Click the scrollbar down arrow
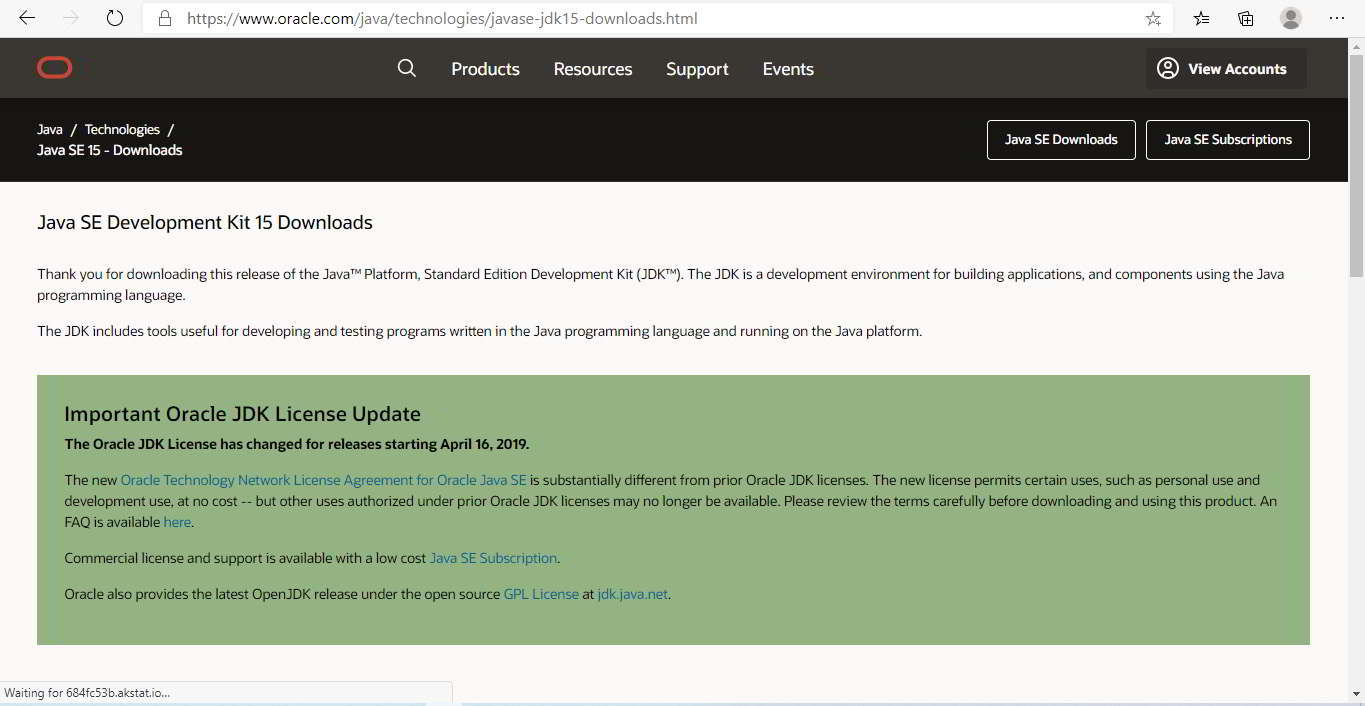The image size is (1365, 706). (1356, 693)
